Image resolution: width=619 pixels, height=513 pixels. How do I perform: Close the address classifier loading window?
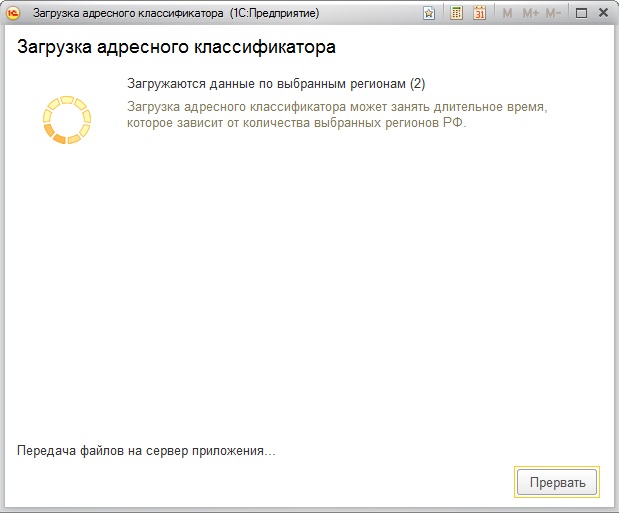(602, 13)
